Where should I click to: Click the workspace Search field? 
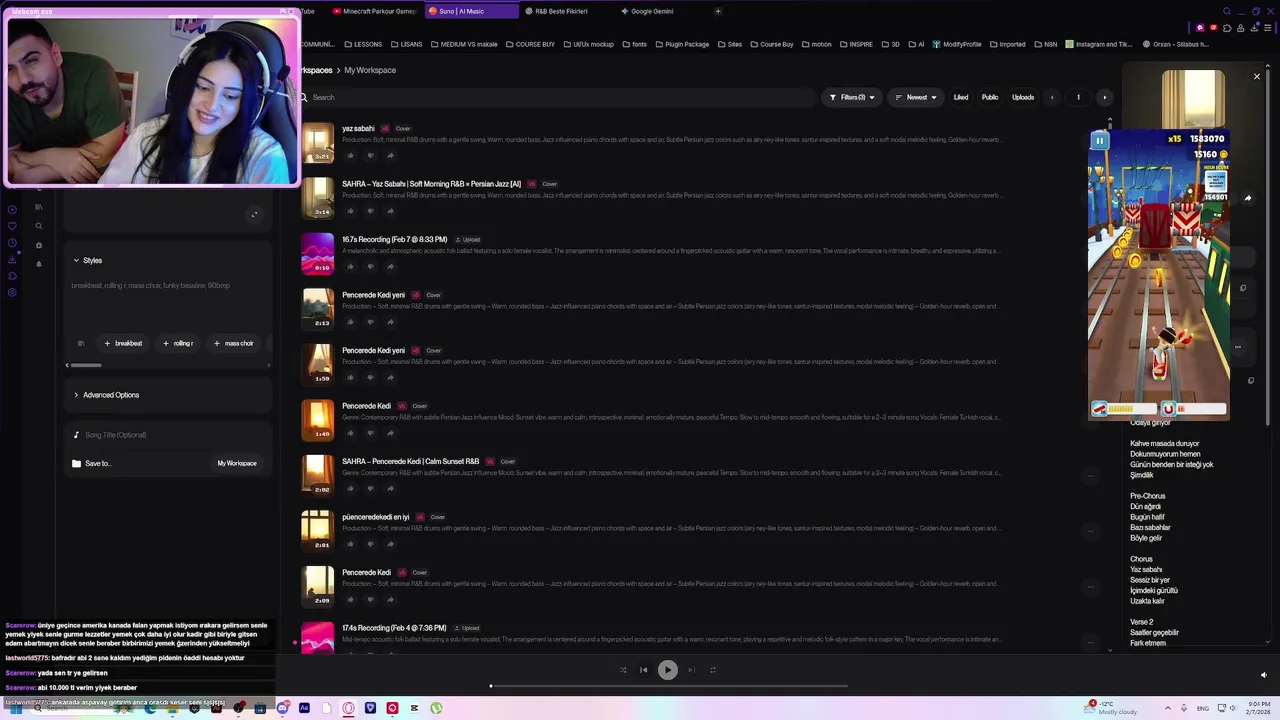coord(558,97)
